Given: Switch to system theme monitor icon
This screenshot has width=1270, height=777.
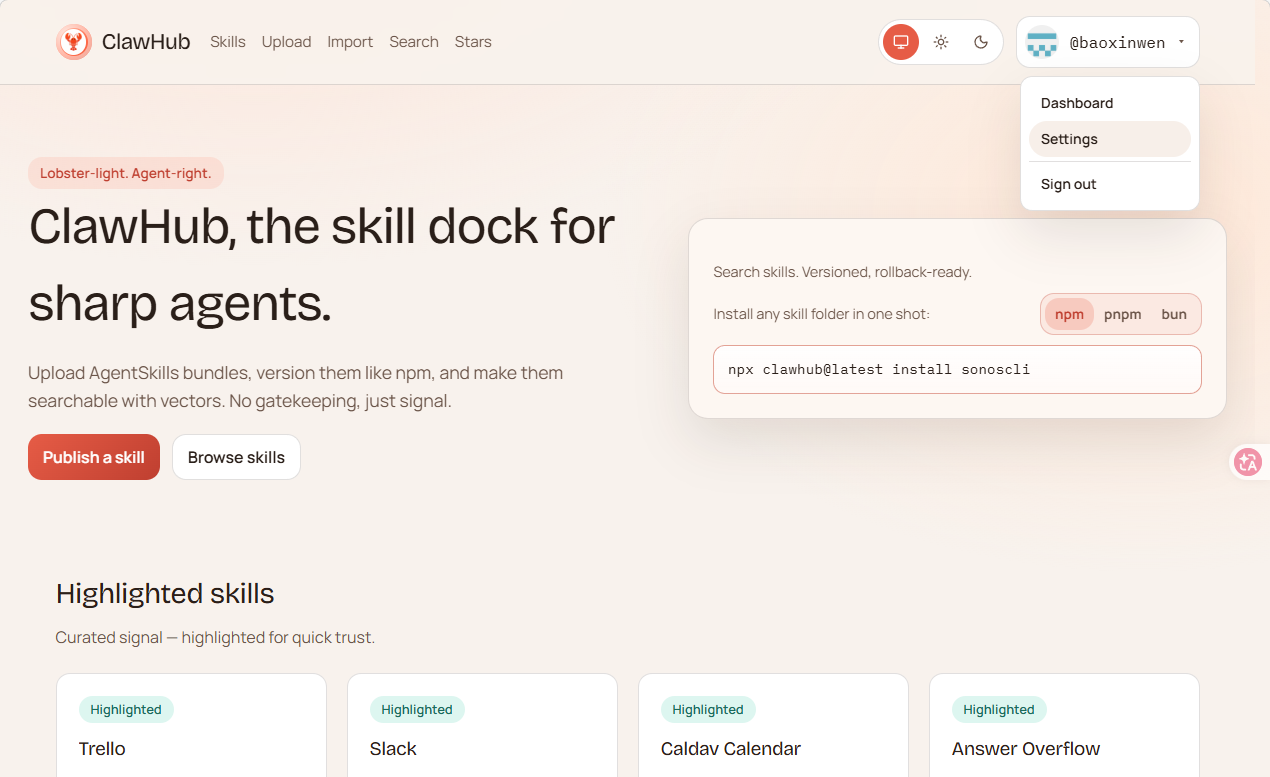Looking at the screenshot, I should coord(900,42).
